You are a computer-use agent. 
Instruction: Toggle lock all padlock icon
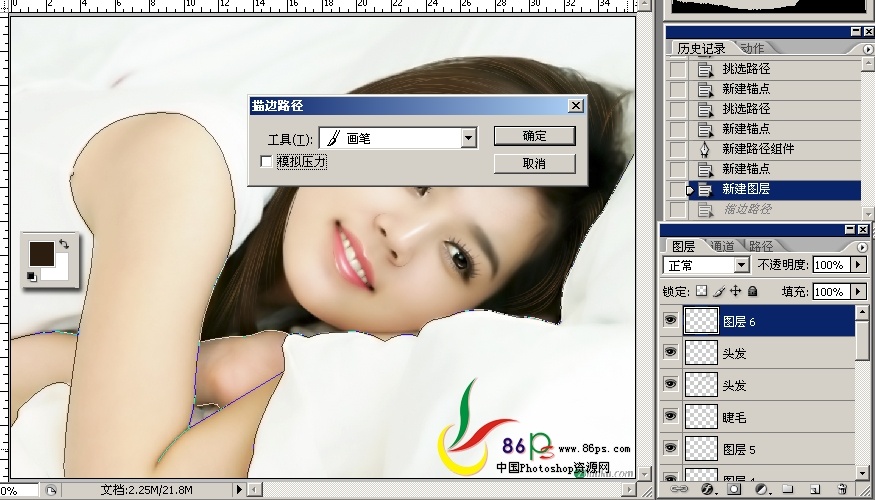click(x=752, y=291)
